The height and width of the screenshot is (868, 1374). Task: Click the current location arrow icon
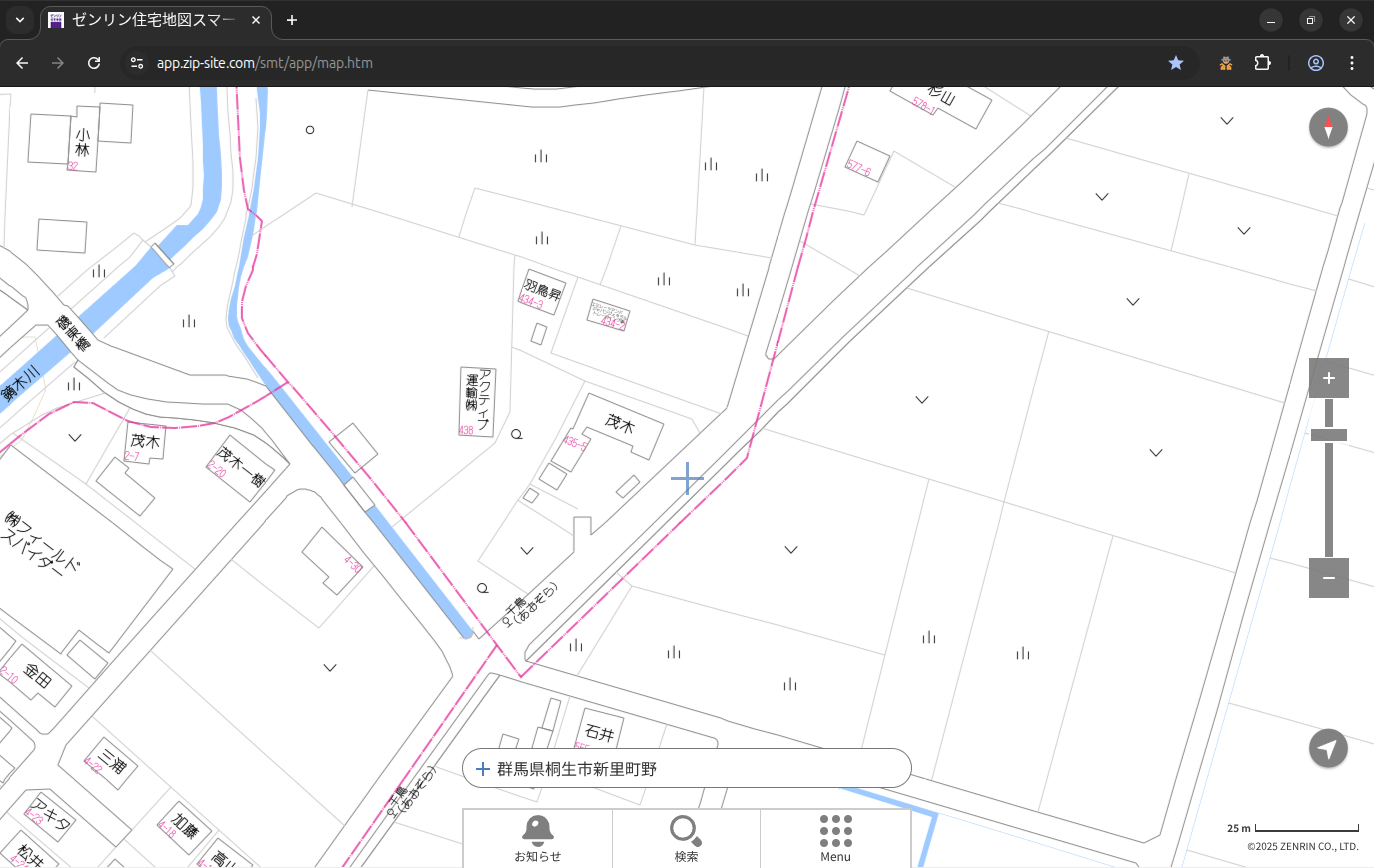(1328, 749)
